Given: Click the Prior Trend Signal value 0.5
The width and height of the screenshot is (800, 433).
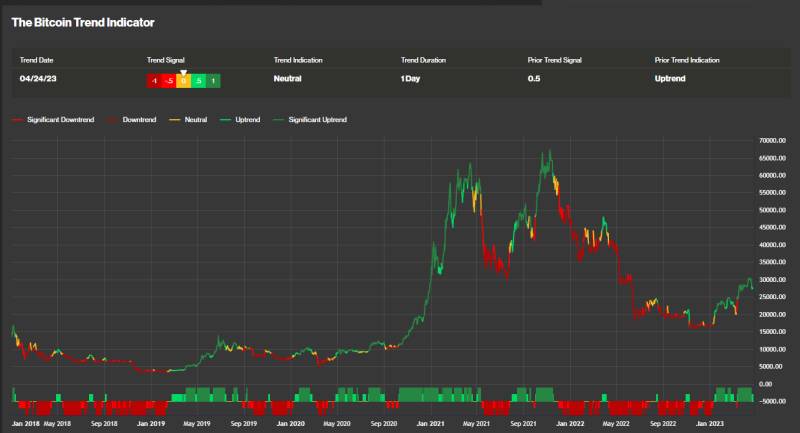Looking at the screenshot, I should 534,79.
